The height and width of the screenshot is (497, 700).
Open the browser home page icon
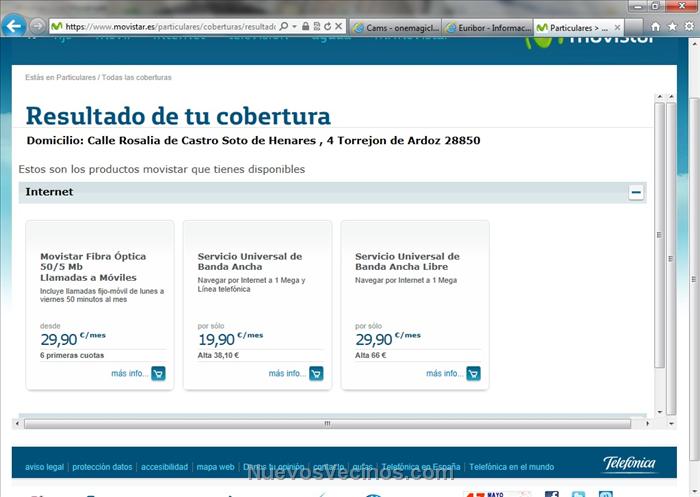655,27
